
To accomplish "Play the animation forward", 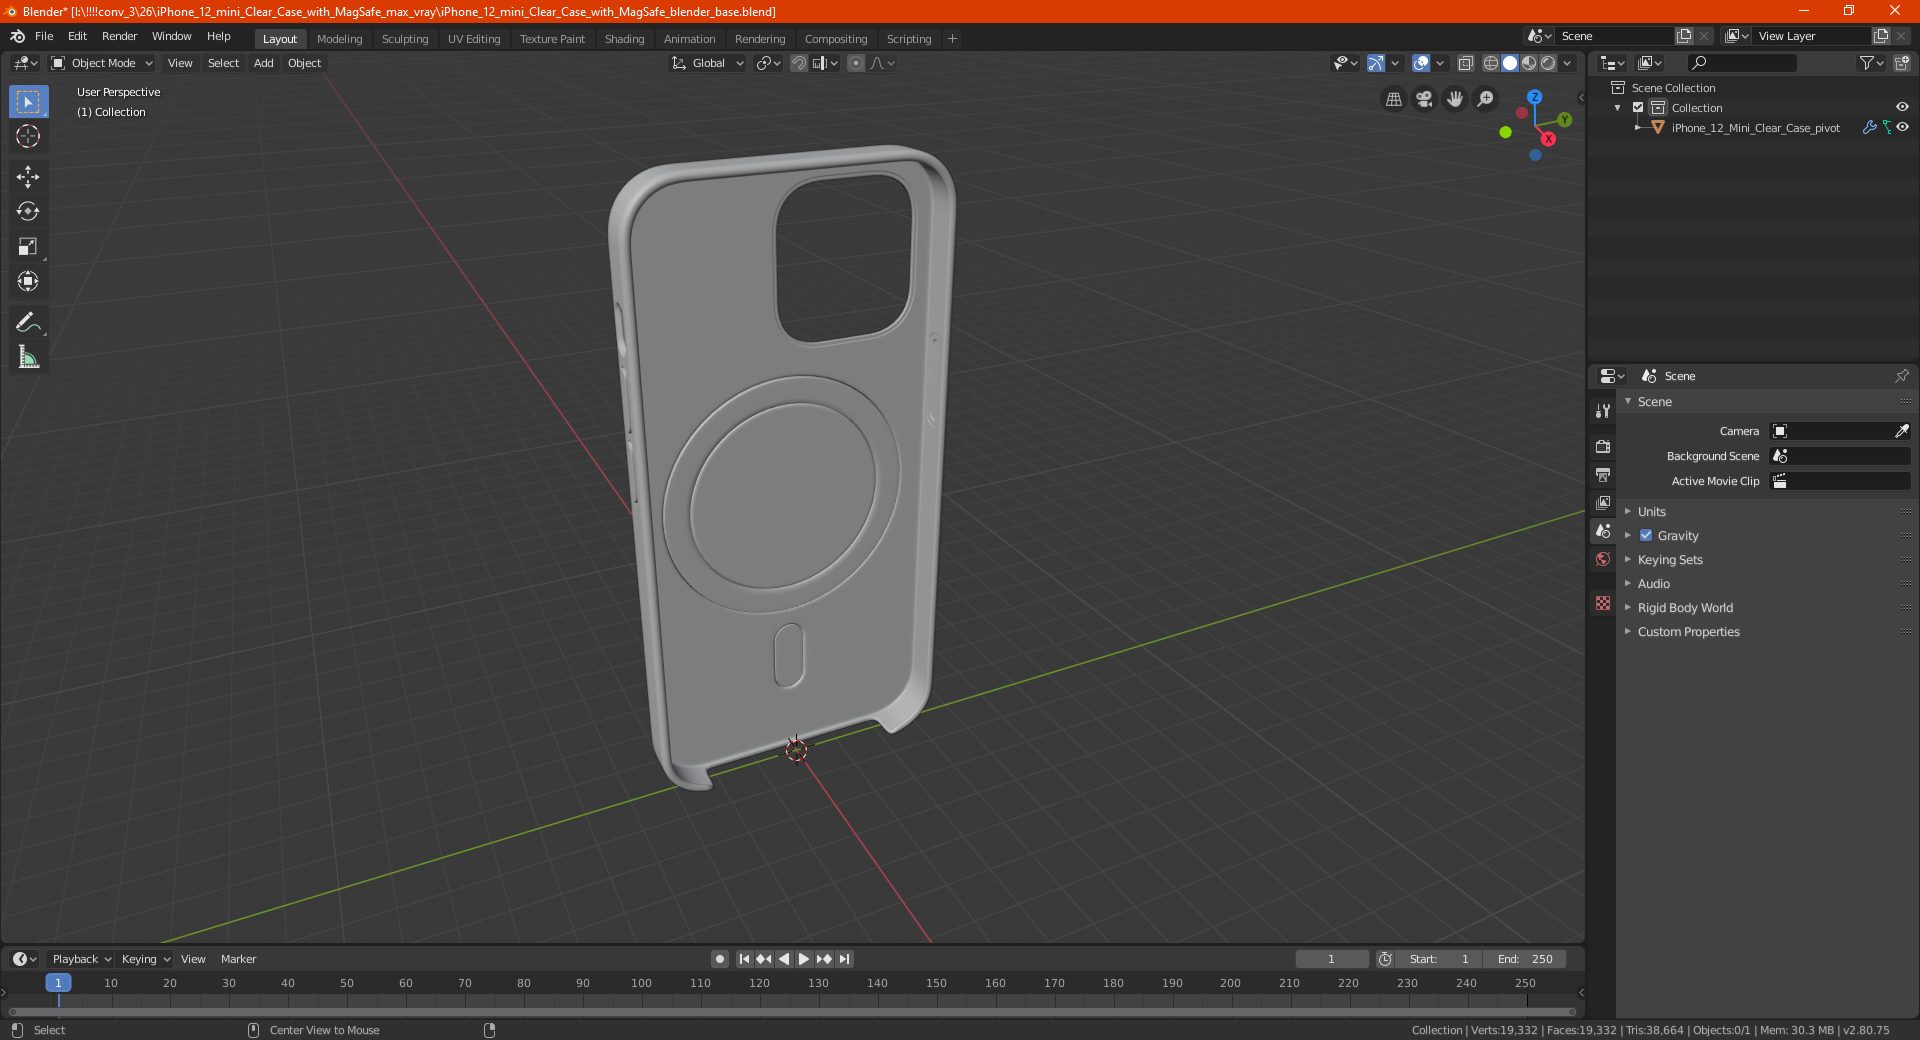I will pyautogui.click(x=804, y=959).
